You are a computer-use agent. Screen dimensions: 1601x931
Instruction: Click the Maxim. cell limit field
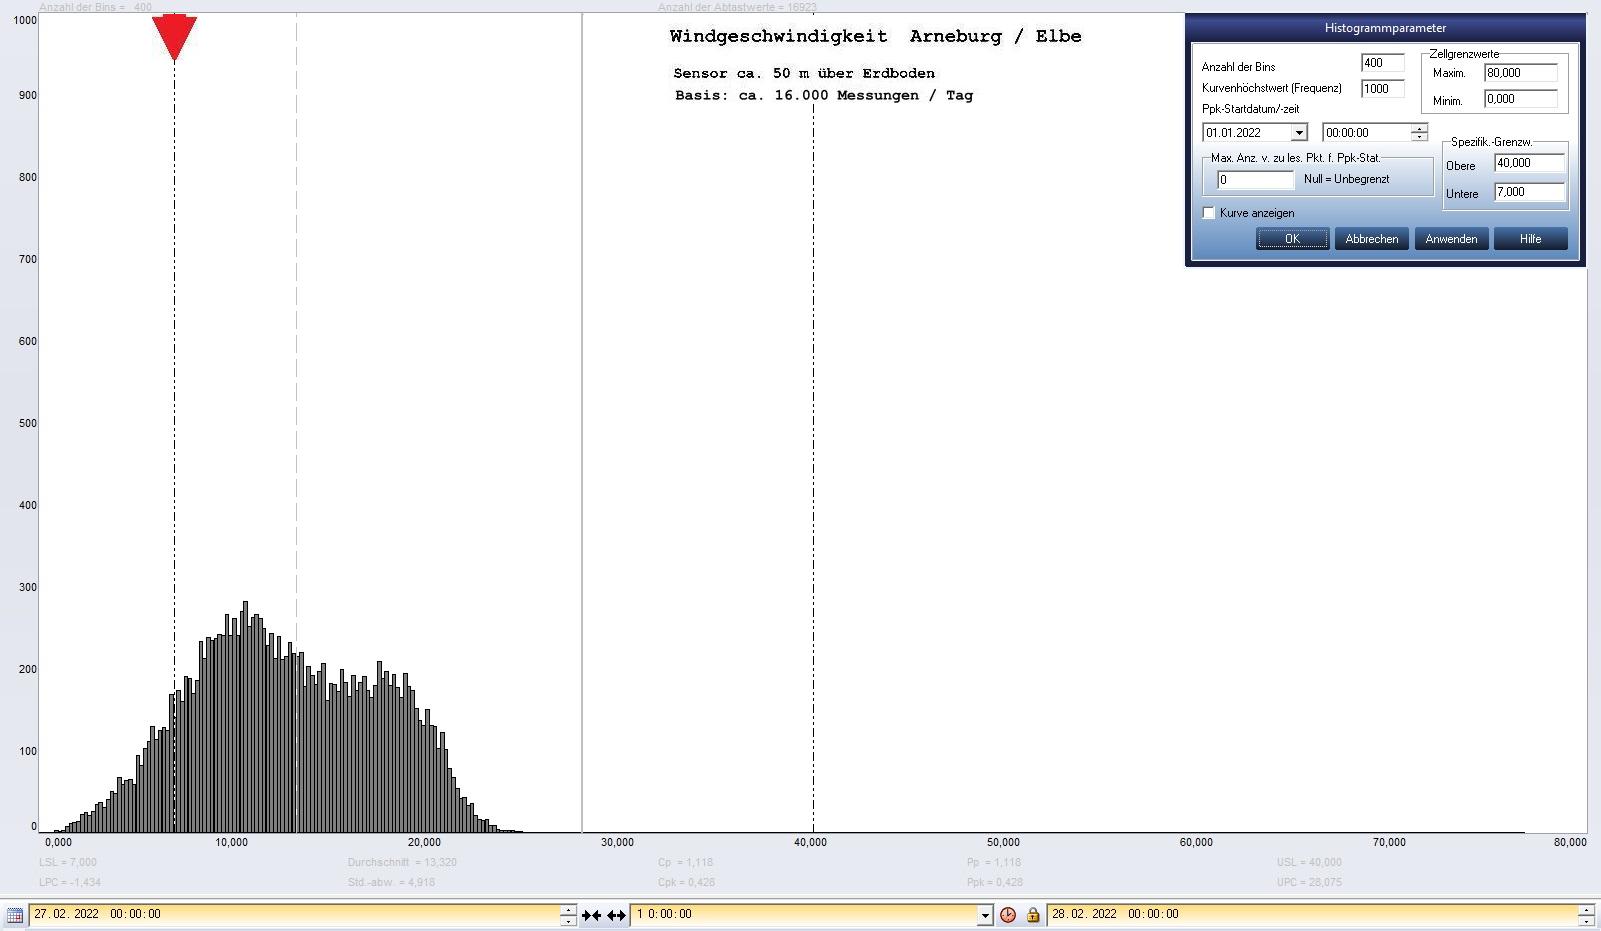(x=1520, y=73)
